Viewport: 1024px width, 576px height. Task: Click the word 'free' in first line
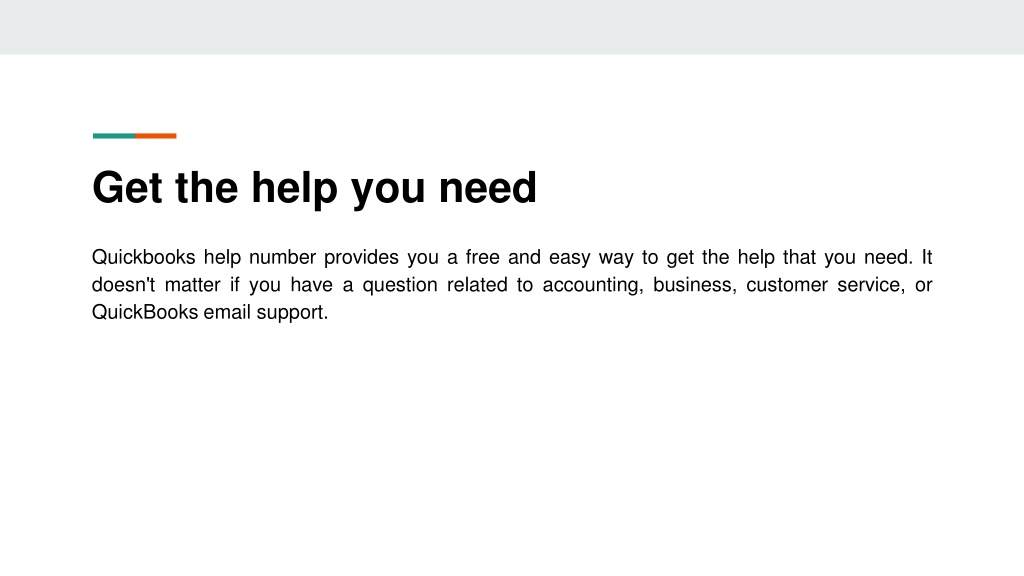click(483, 257)
